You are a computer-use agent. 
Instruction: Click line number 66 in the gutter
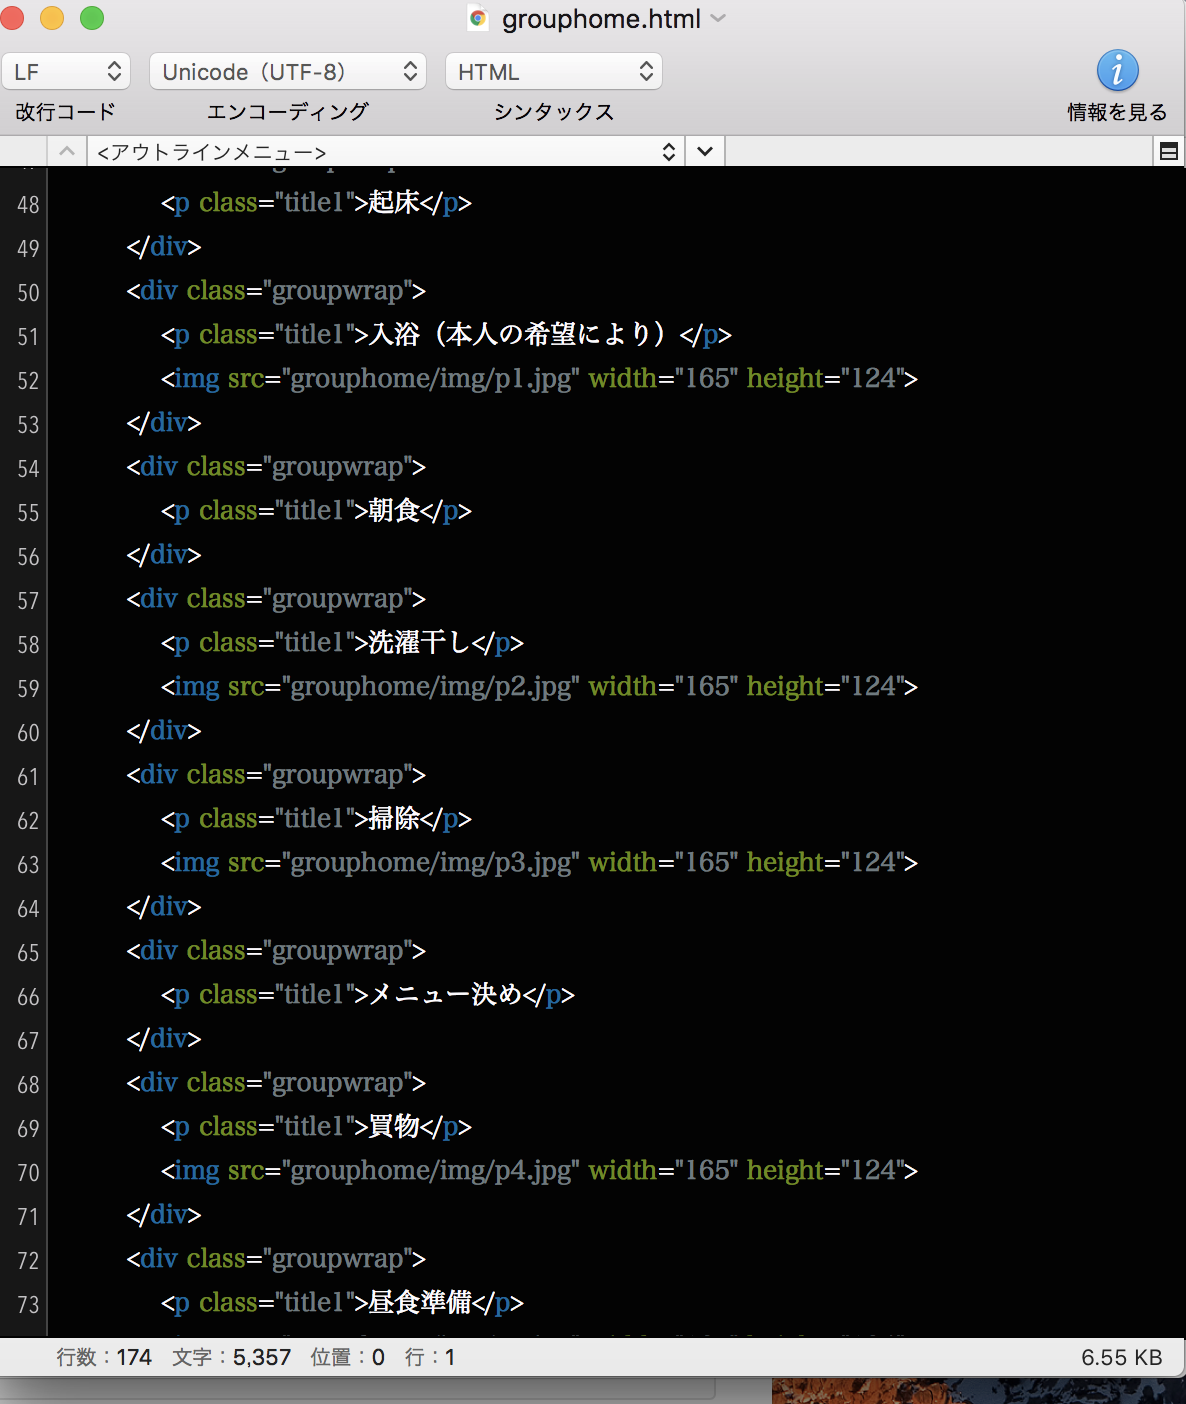[28, 997]
